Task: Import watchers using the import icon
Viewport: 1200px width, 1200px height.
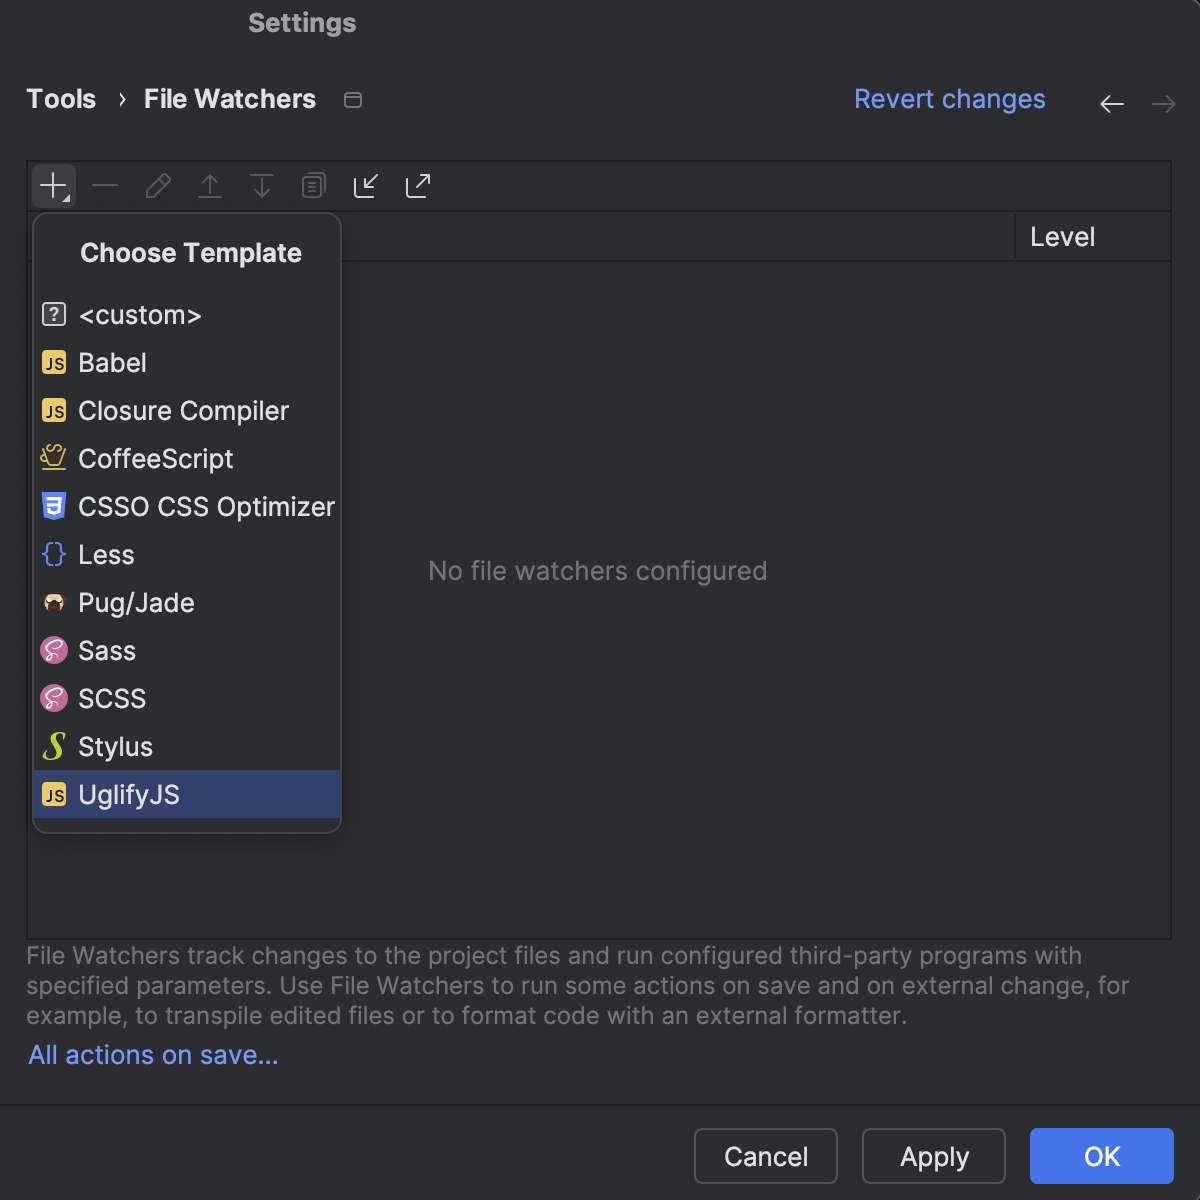Action: [x=365, y=185]
